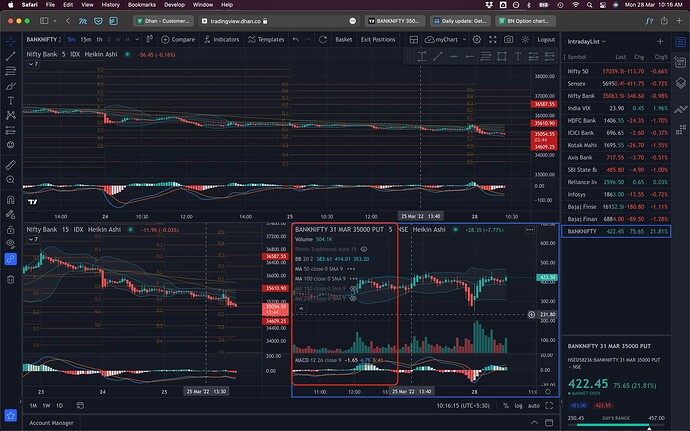Select the trend line drawing tool
The width and height of the screenshot is (690, 431).
point(11,56)
